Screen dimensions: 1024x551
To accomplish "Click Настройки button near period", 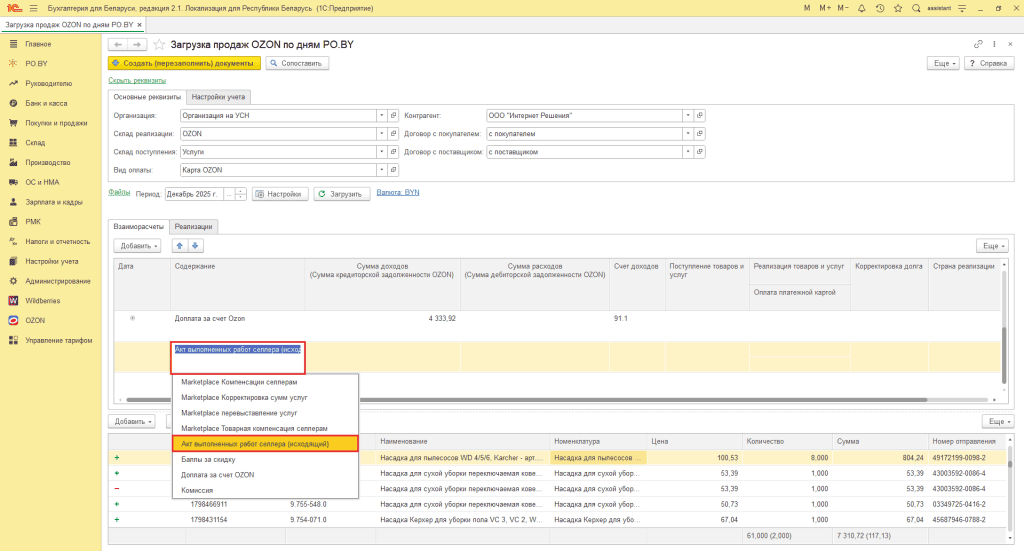I will pyautogui.click(x=280, y=194).
